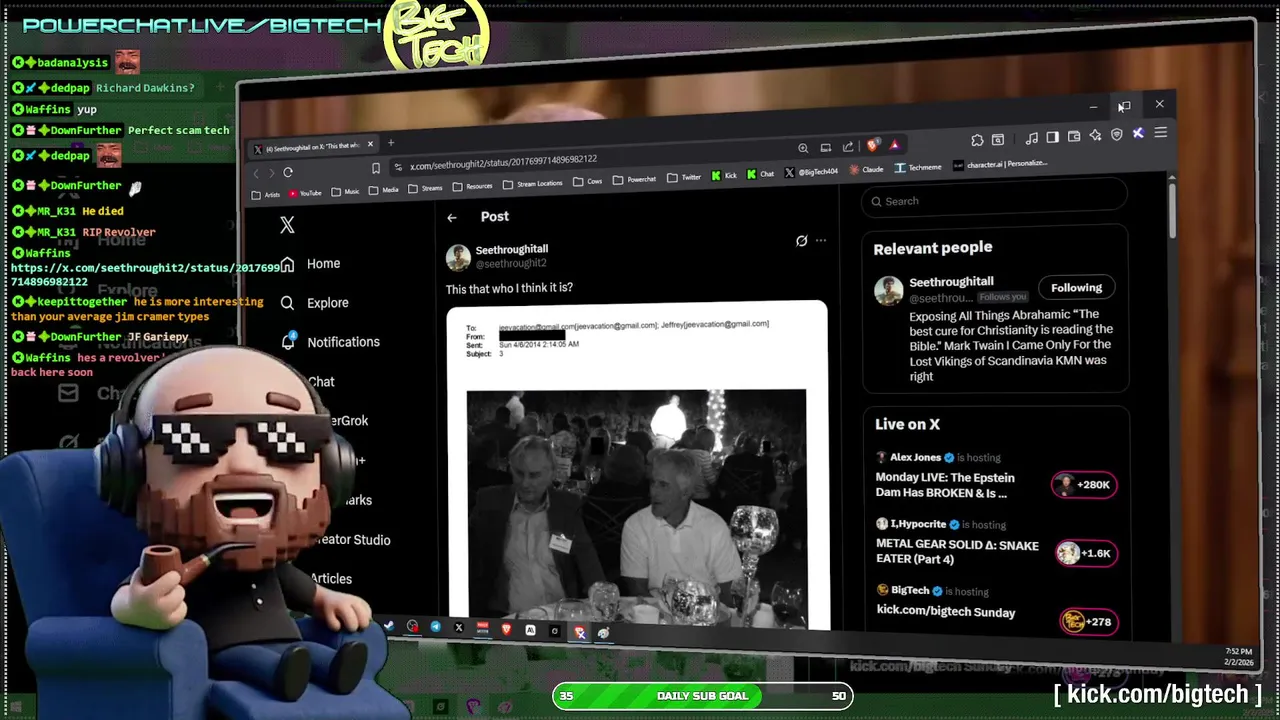
Task: Open 'Monday LIVE: The Epstein Dam' listing
Action: point(945,485)
